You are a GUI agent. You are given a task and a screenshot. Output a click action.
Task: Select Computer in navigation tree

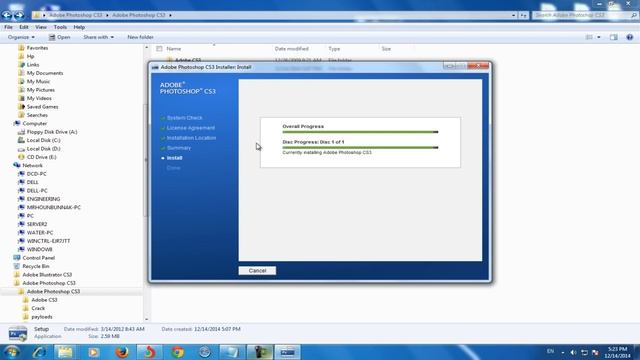click(x=35, y=123)
